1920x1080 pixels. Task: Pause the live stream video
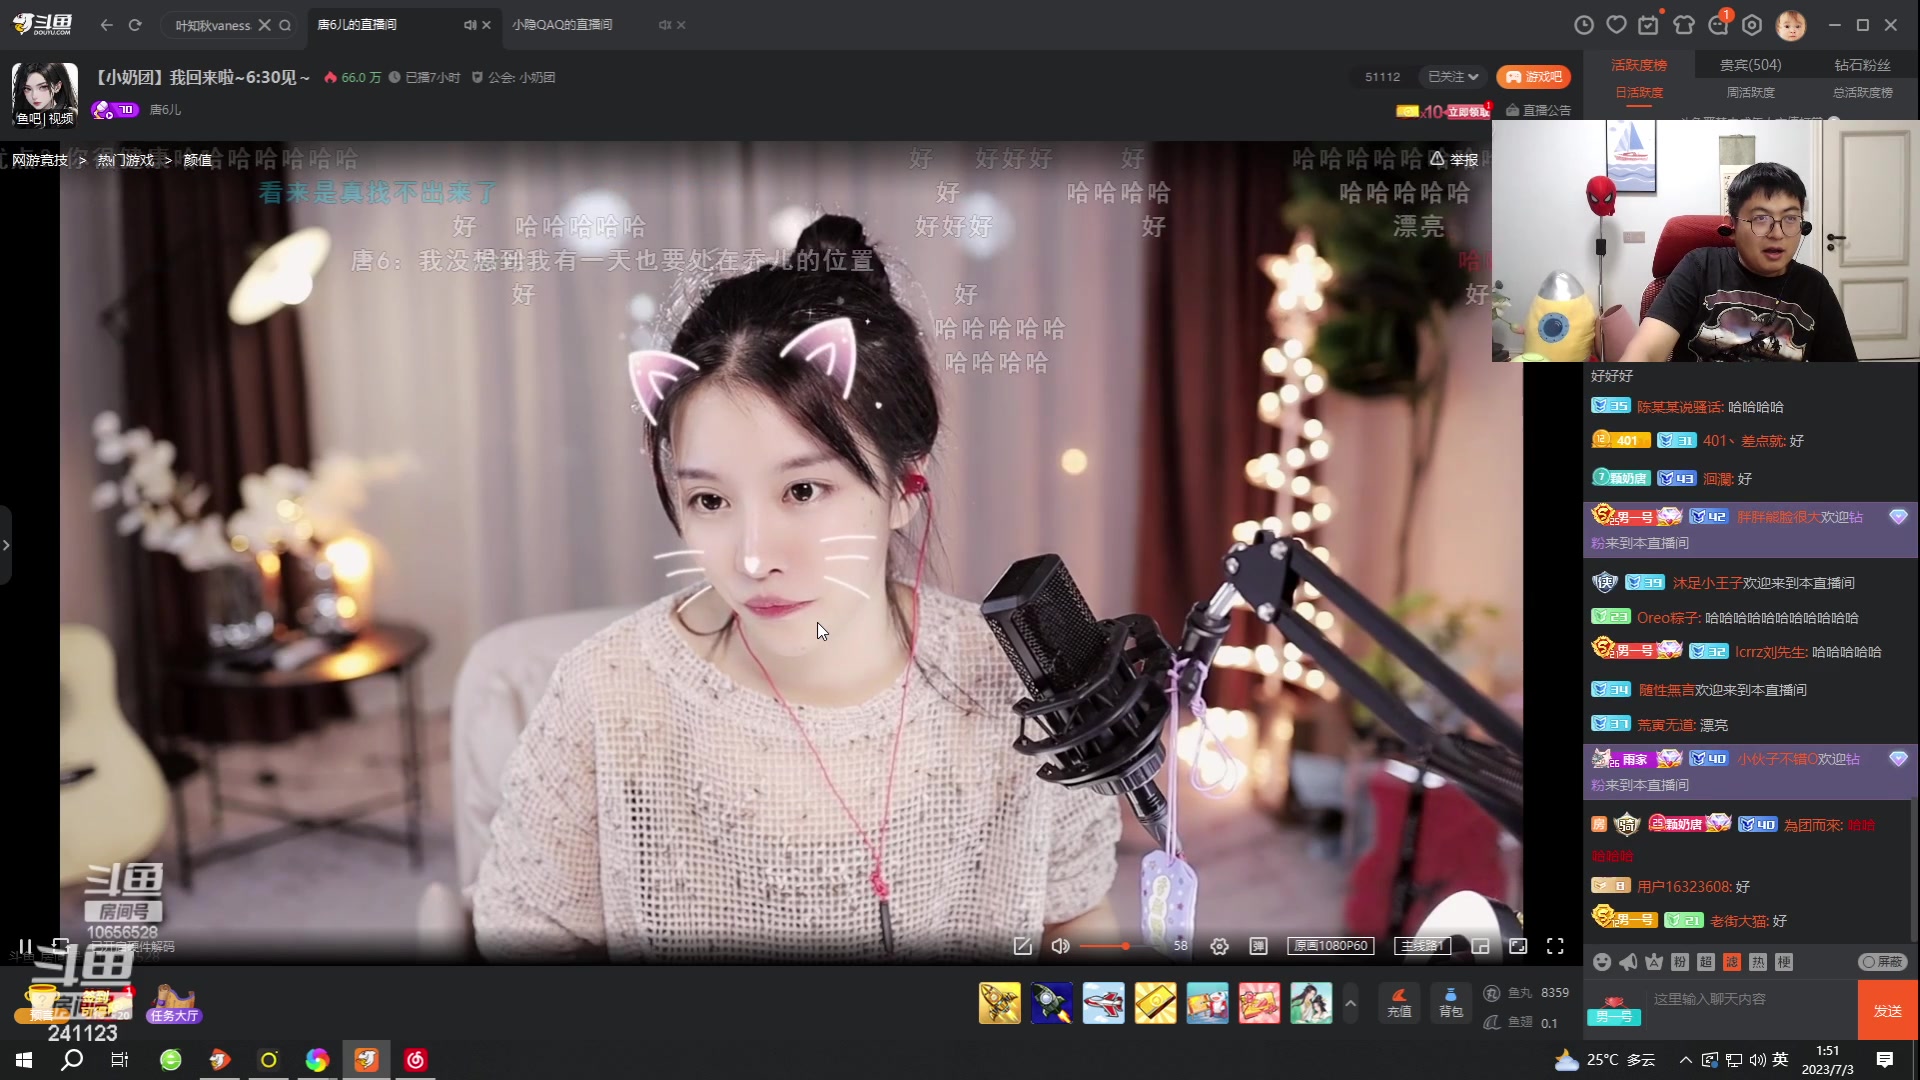25,946
